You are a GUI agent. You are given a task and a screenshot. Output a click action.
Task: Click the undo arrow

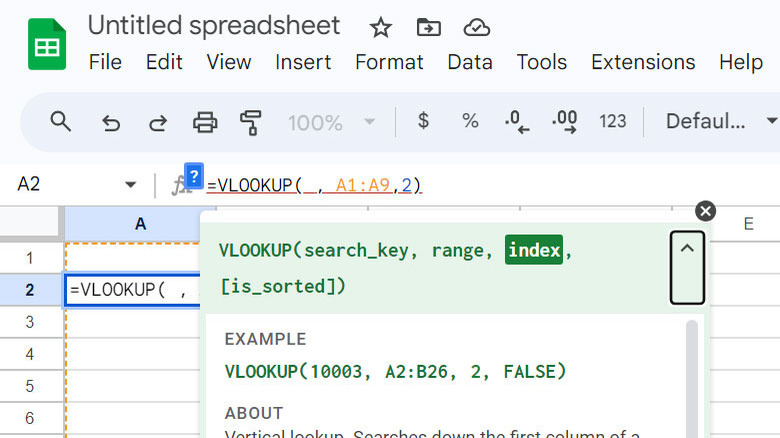click(x=111, y=122)
